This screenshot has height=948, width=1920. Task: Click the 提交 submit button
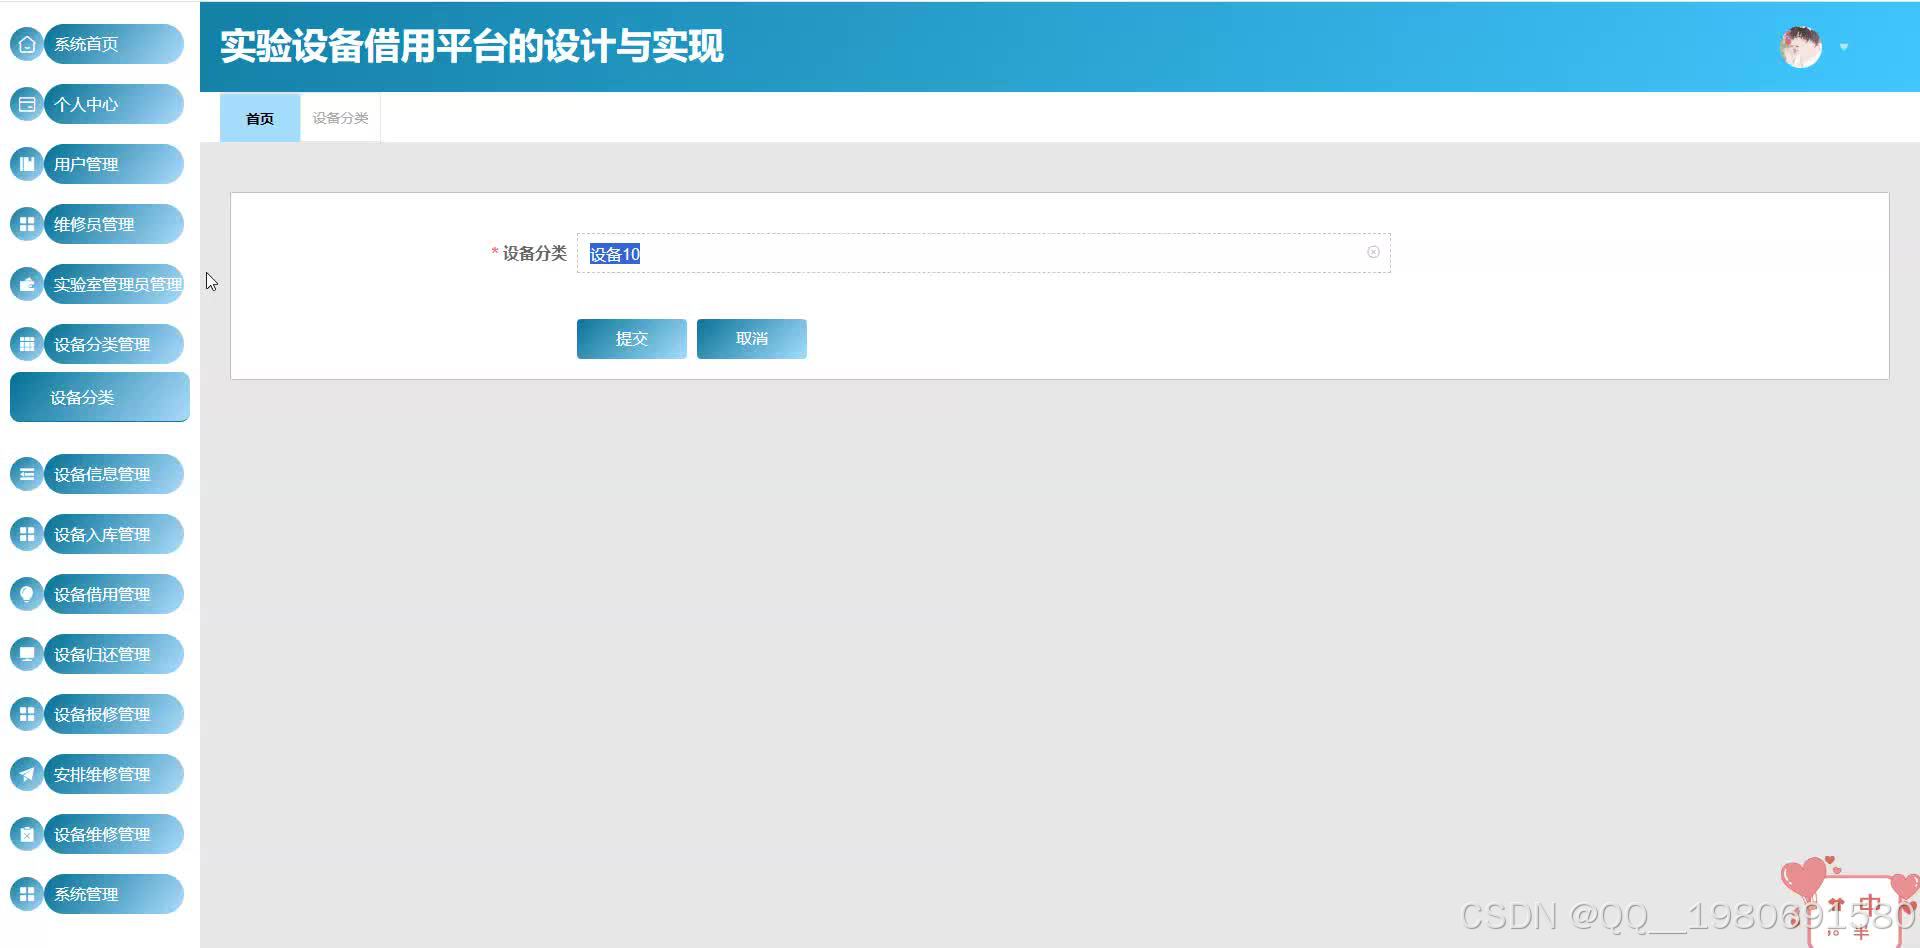[x=631, y=338]
